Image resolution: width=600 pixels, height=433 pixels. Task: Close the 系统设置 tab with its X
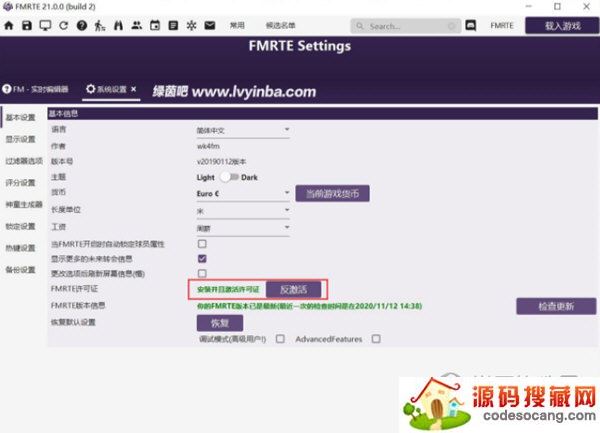click(x=134, y=89)
